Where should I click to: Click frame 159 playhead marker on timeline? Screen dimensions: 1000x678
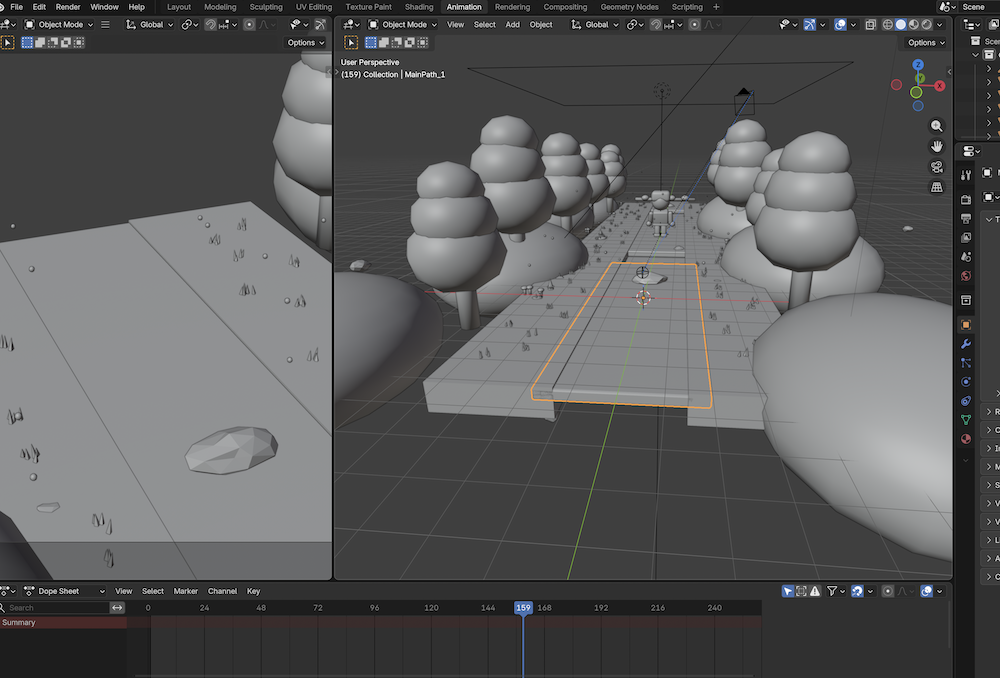[523, 608]
